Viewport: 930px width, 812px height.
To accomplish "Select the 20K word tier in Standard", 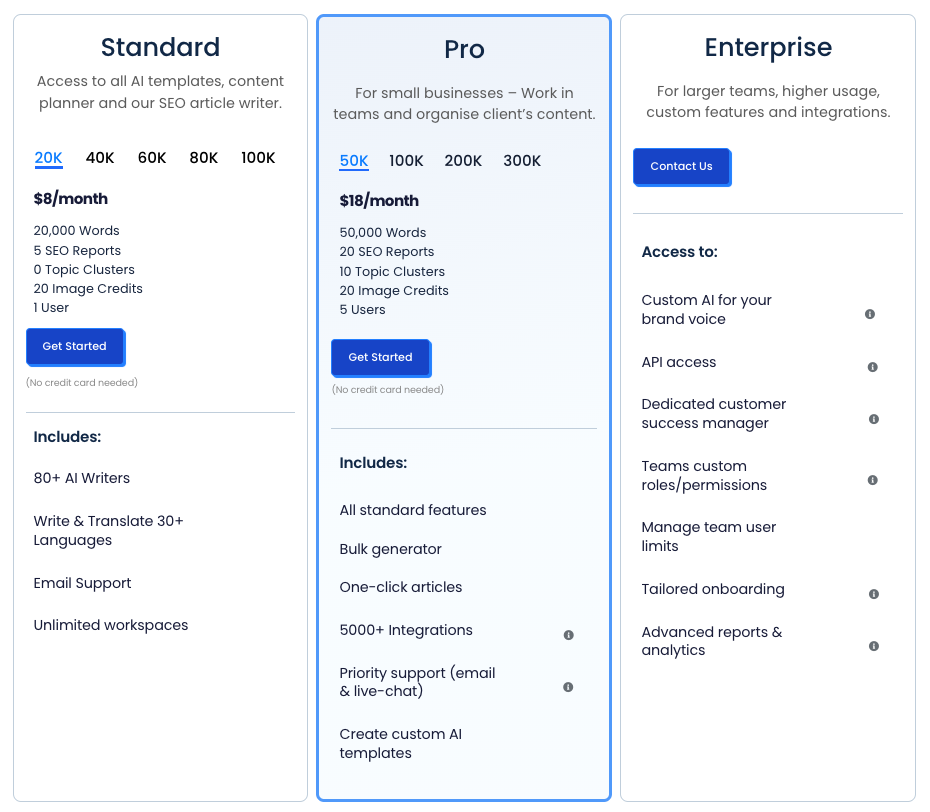I will click(x=48, y=158).
